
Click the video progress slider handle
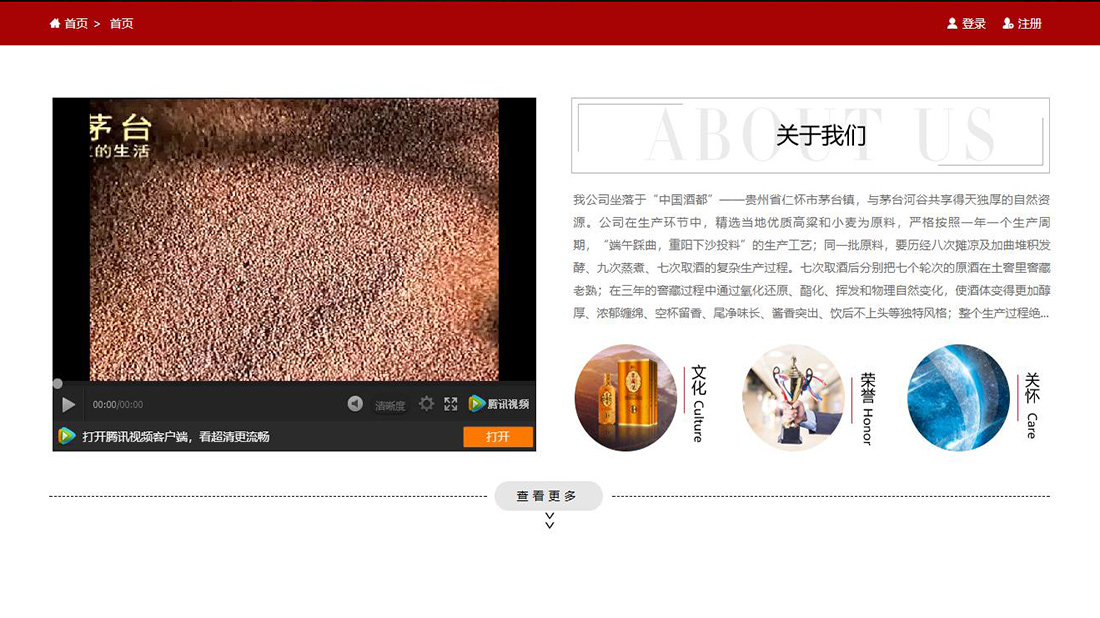[x=58, y=384]
